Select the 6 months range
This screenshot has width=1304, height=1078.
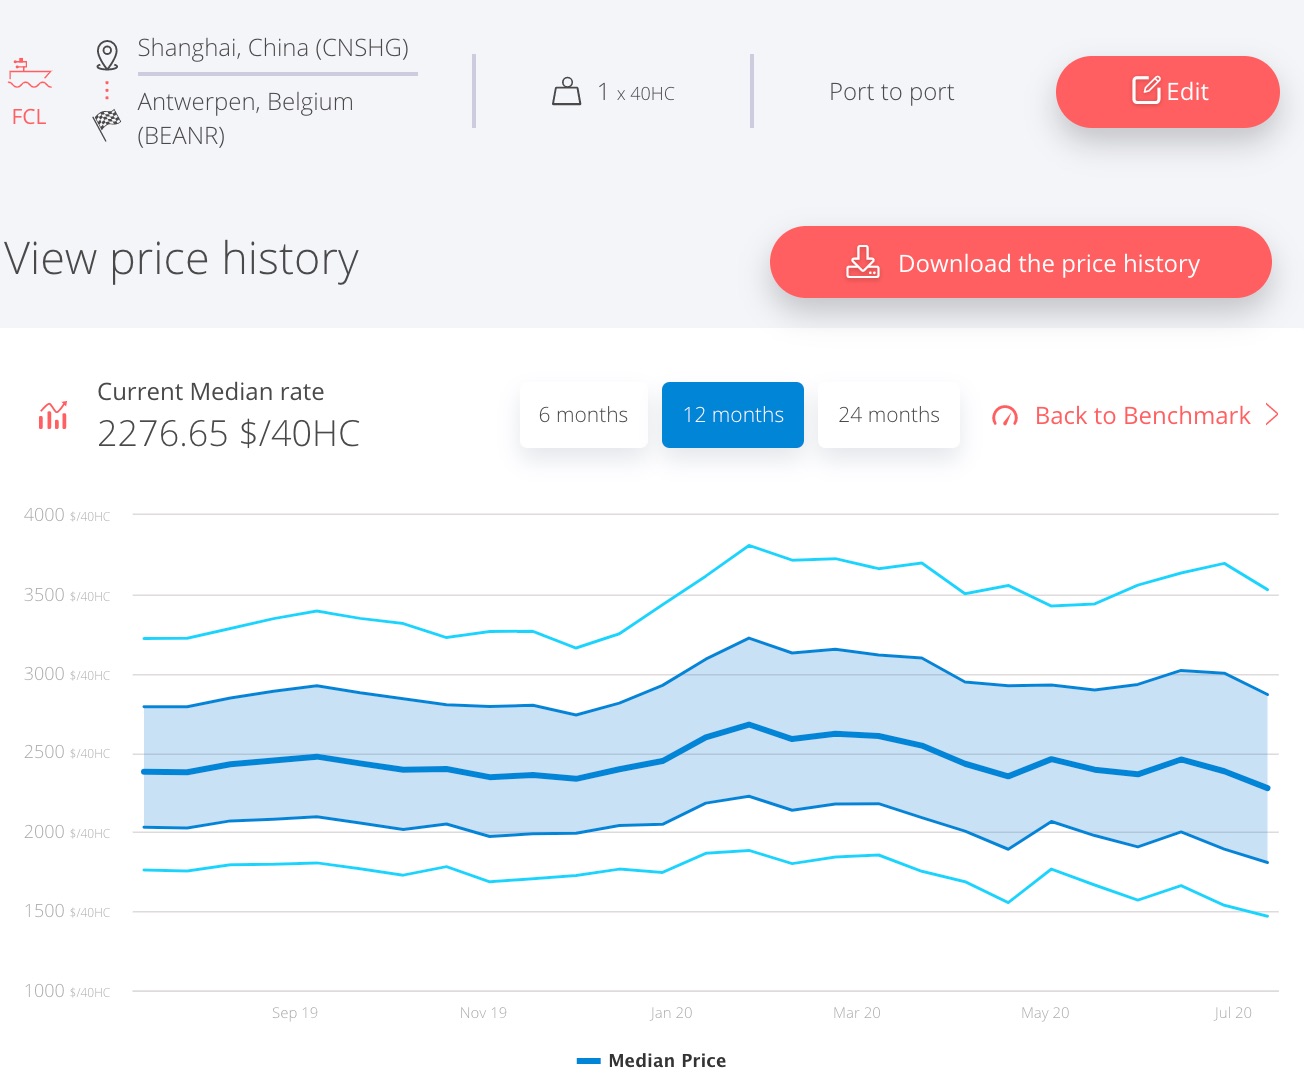(x=584, y=415)
